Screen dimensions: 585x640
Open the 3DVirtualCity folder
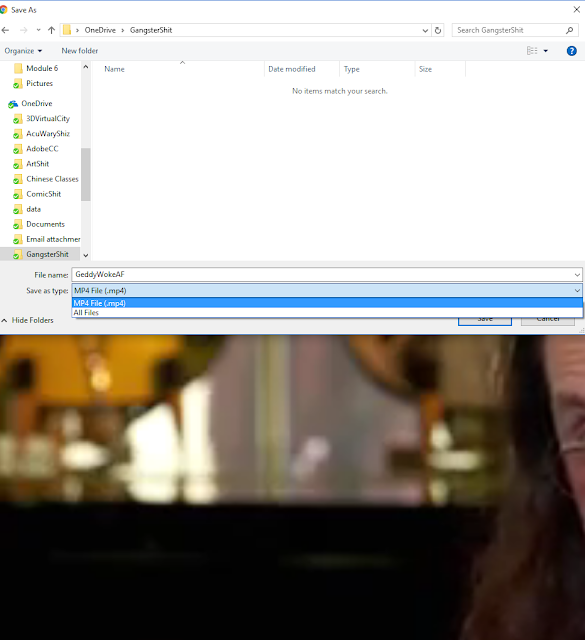(48, 119)
